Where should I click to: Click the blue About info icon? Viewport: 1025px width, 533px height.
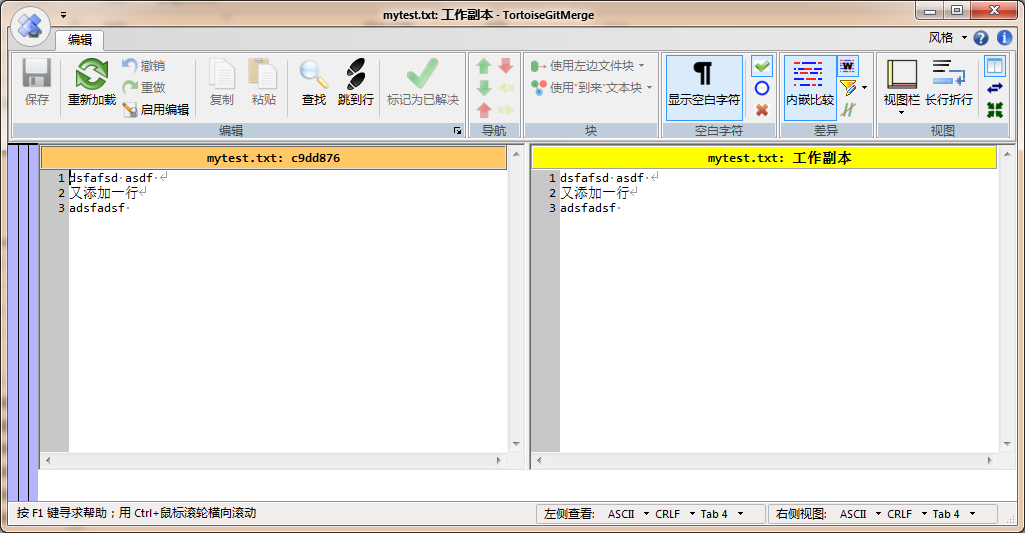click(1004, 38)
